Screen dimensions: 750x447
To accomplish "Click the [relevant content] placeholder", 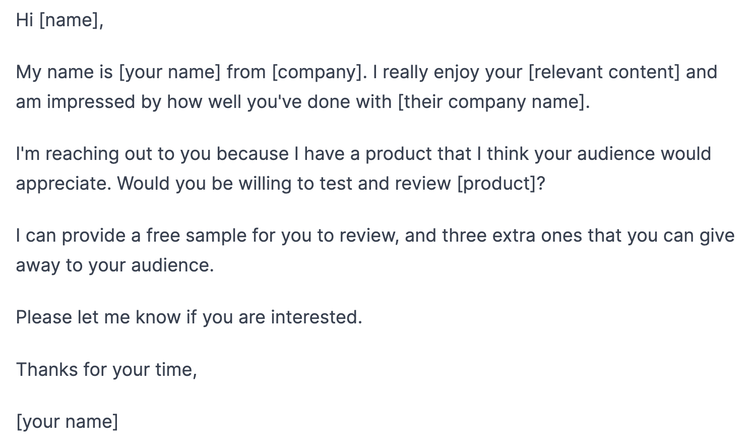I will pos(604,72).
